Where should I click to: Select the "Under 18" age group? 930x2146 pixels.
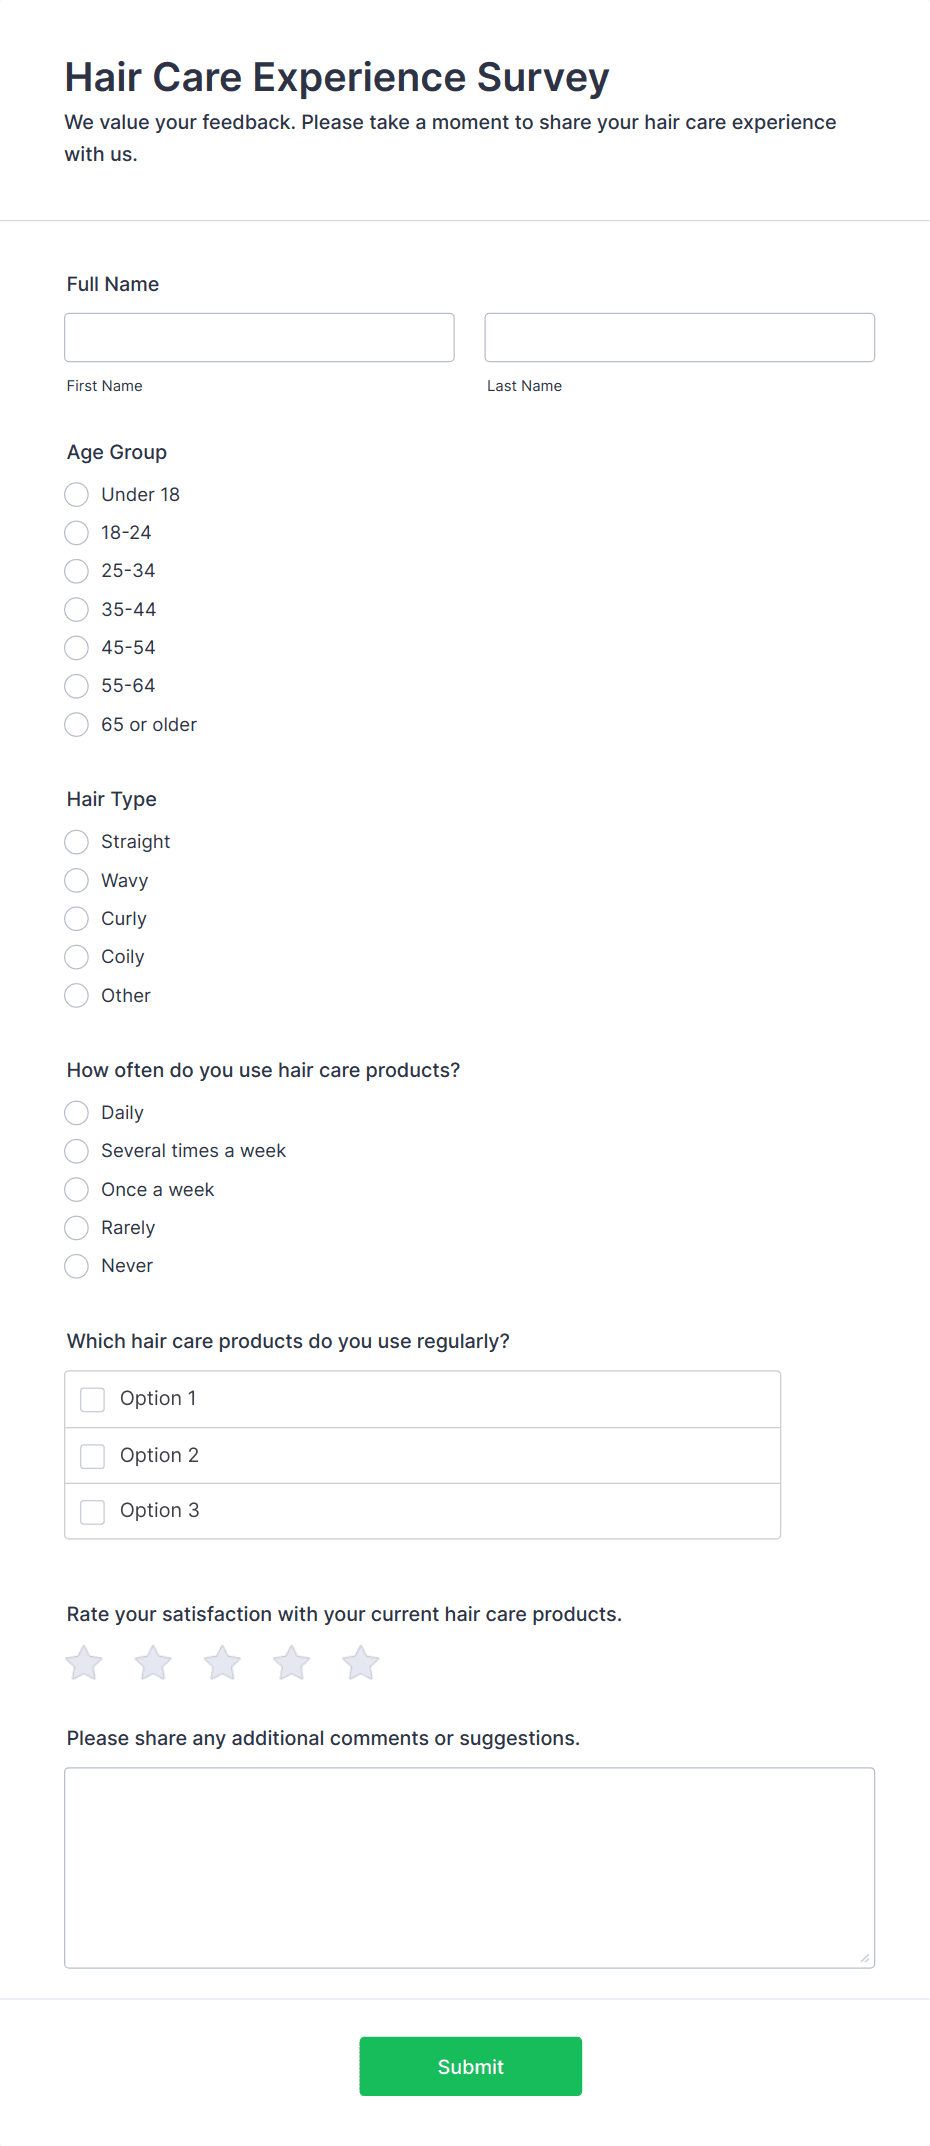76,494
